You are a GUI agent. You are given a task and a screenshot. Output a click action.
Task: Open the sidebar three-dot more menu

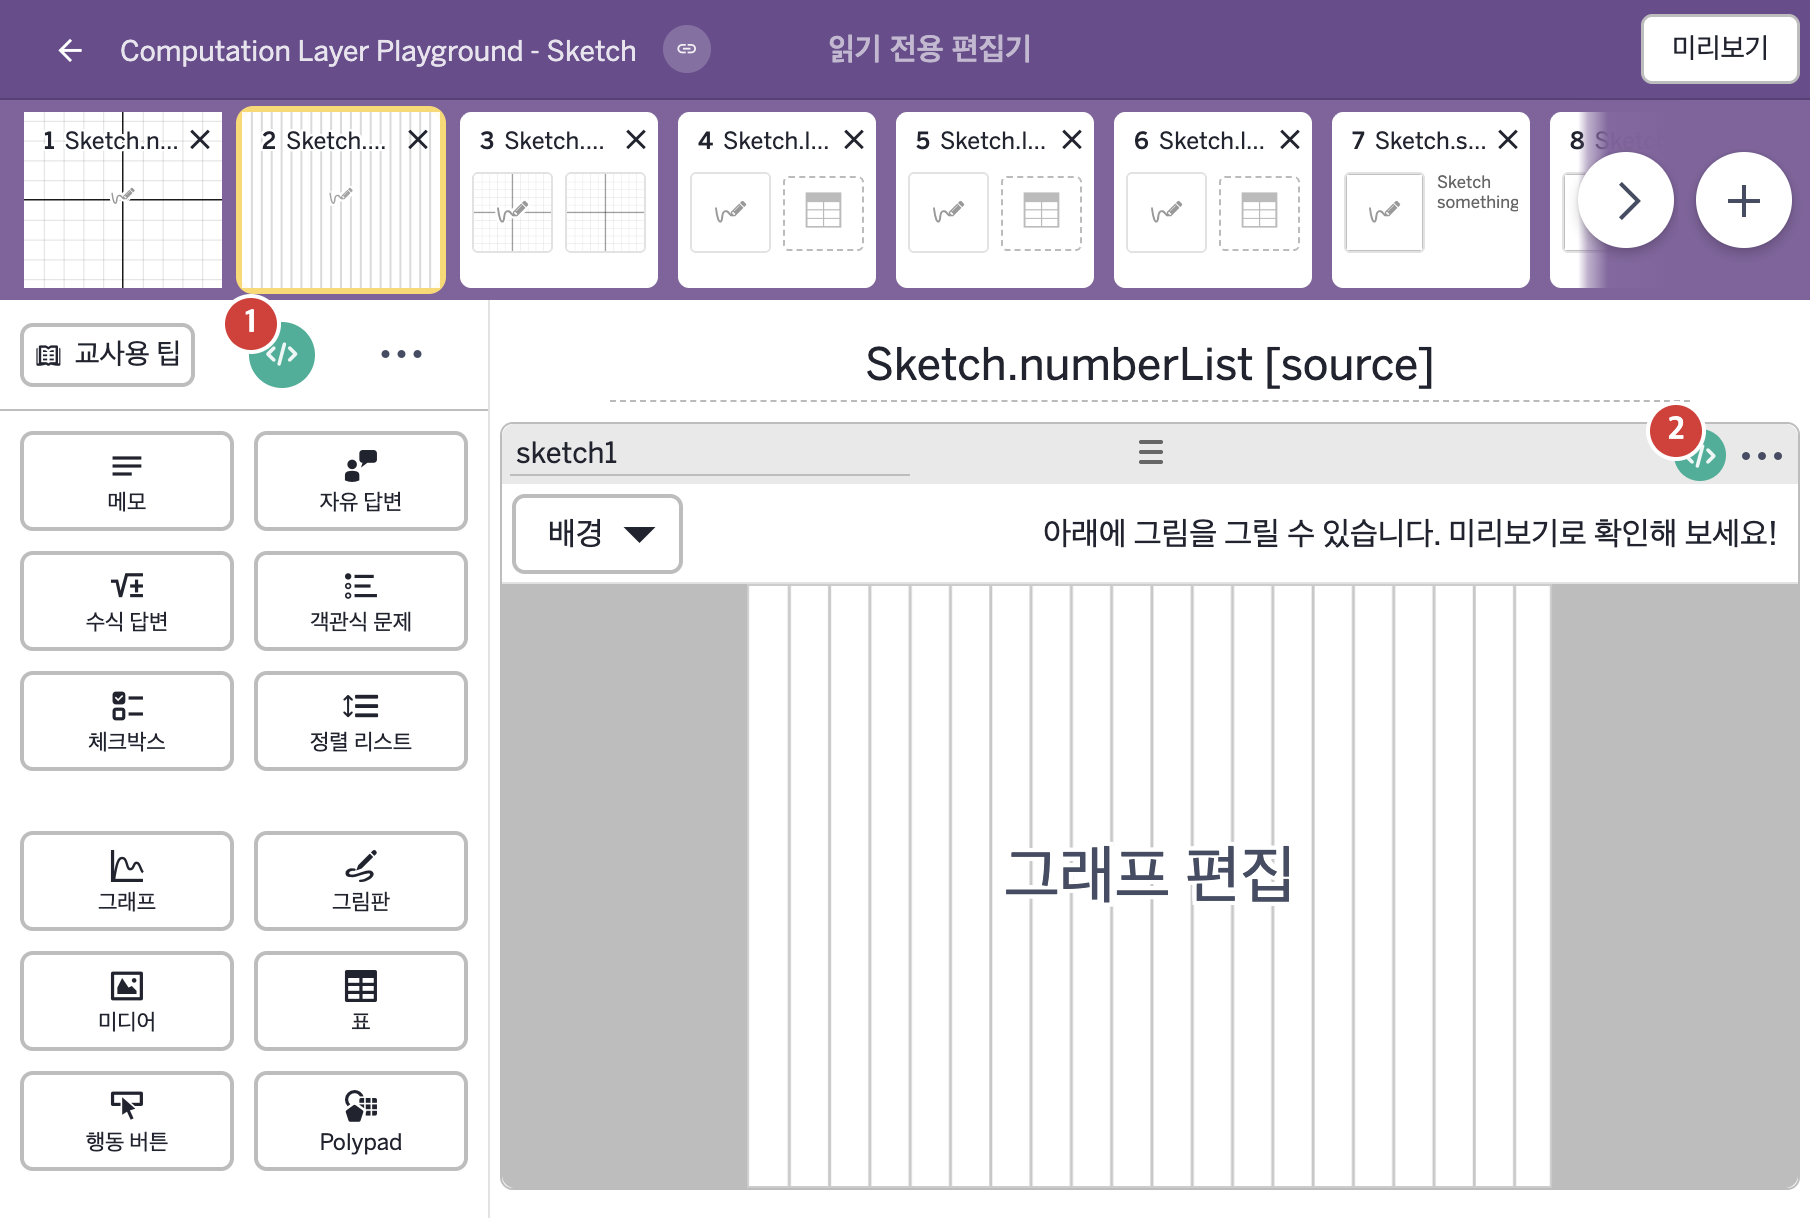click(x=401, y=354)
